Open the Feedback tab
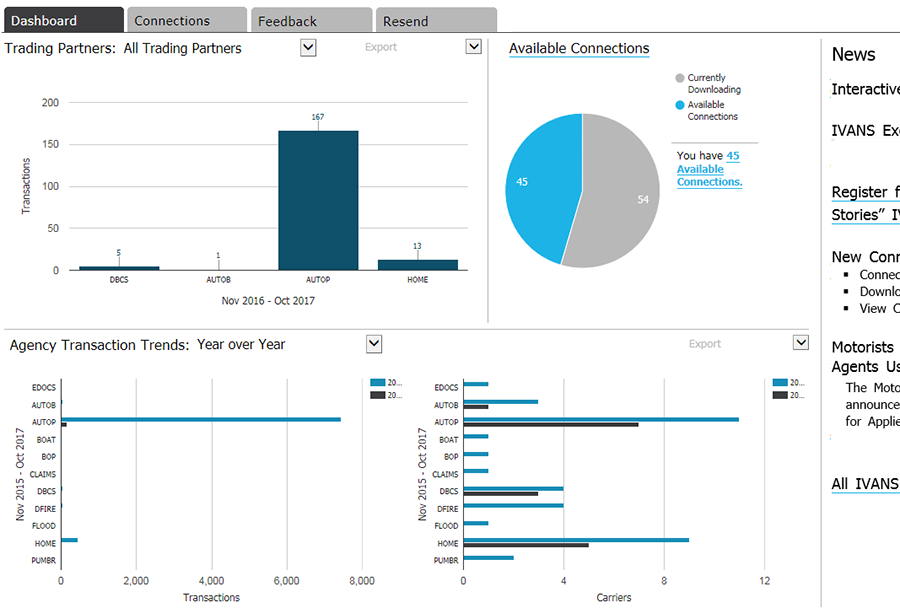This screenshot has height=608, width=900. (309, 21)
